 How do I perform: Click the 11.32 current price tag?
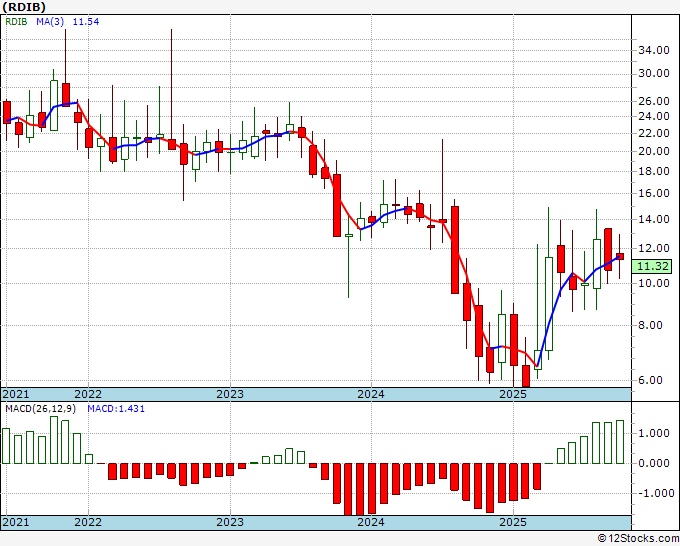point(651,266)
